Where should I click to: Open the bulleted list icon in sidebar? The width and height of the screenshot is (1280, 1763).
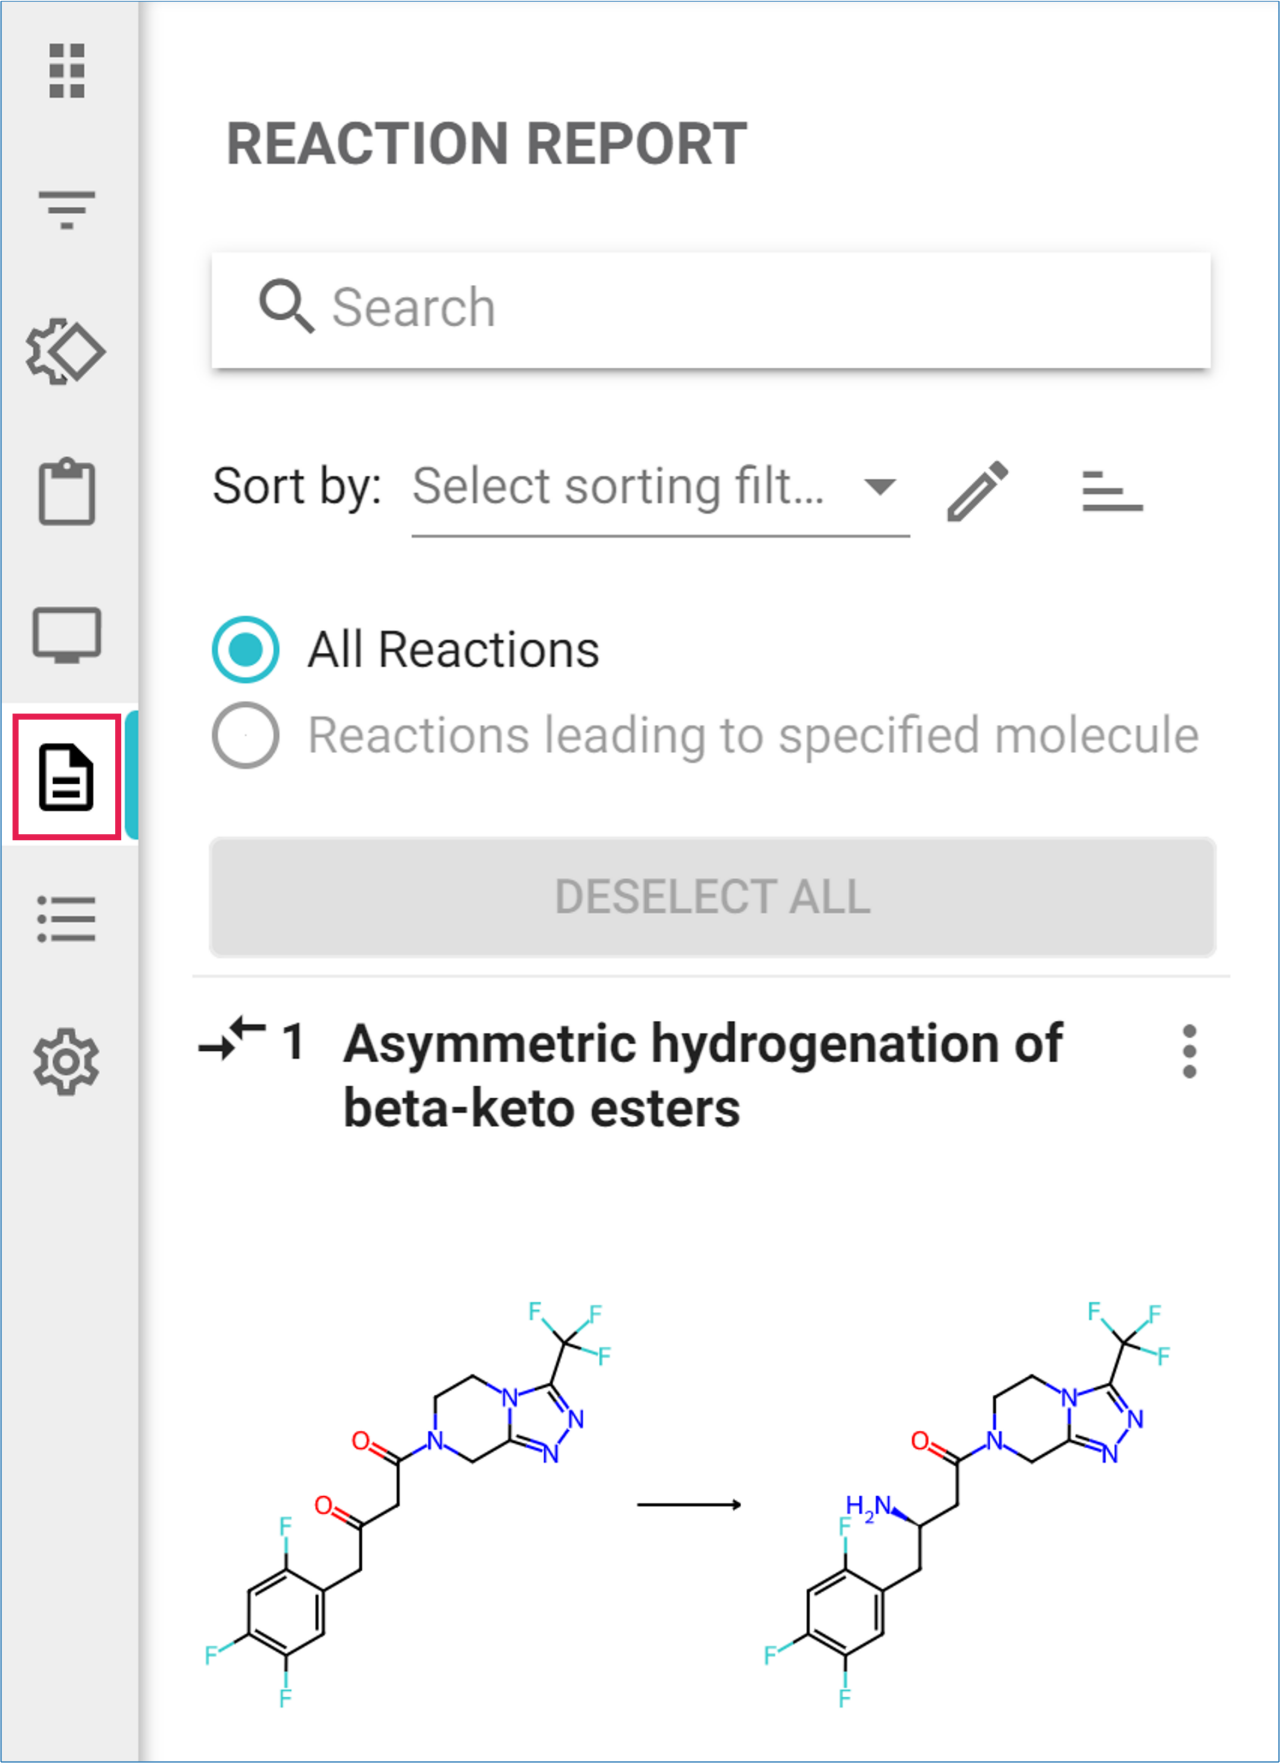click(67, 918)
